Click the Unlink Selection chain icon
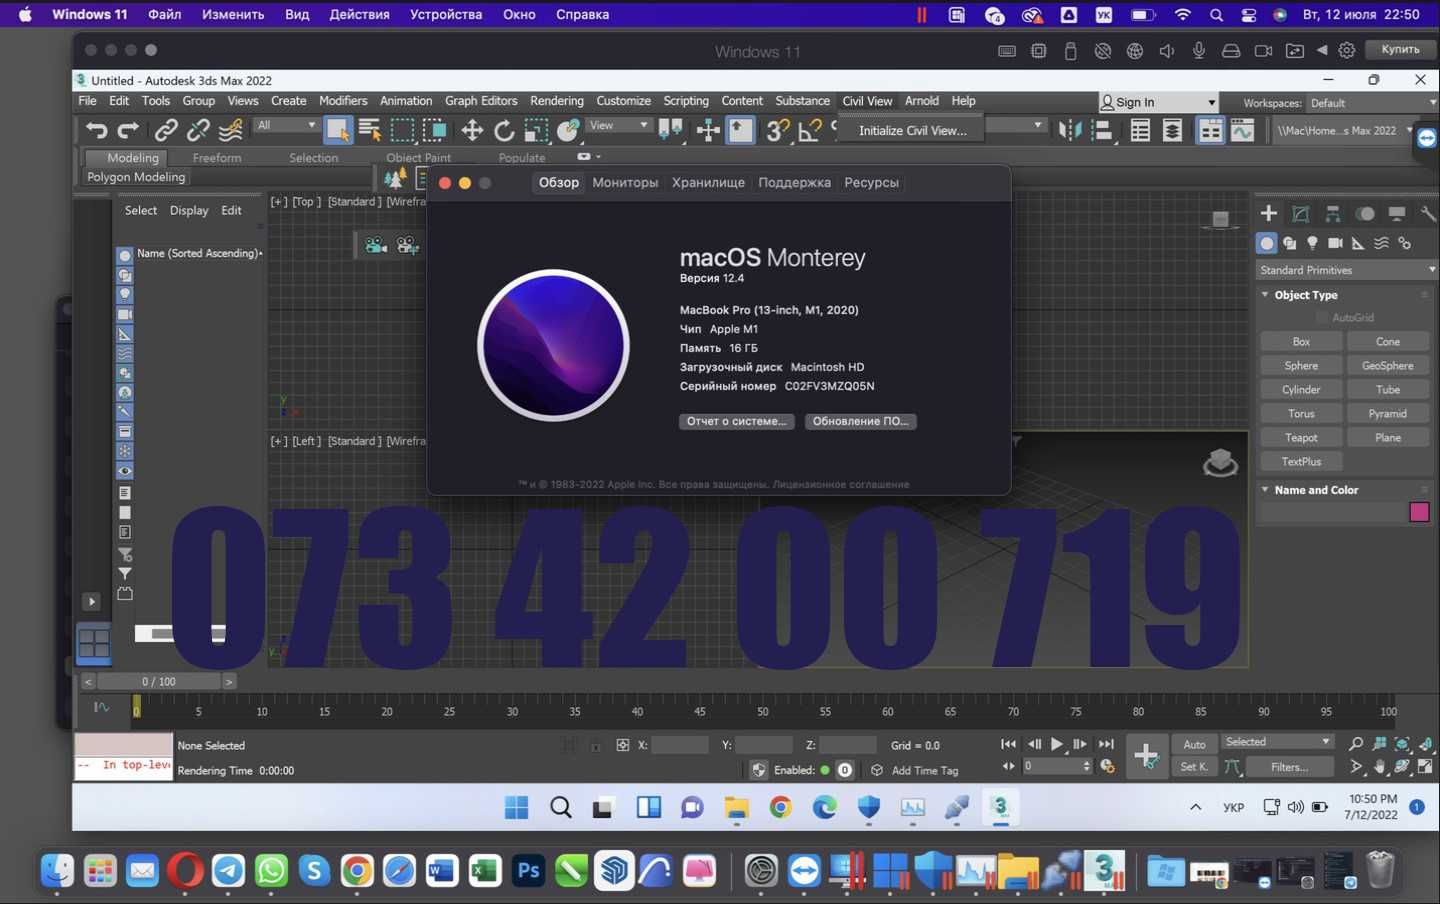 [x=198, y=130]
